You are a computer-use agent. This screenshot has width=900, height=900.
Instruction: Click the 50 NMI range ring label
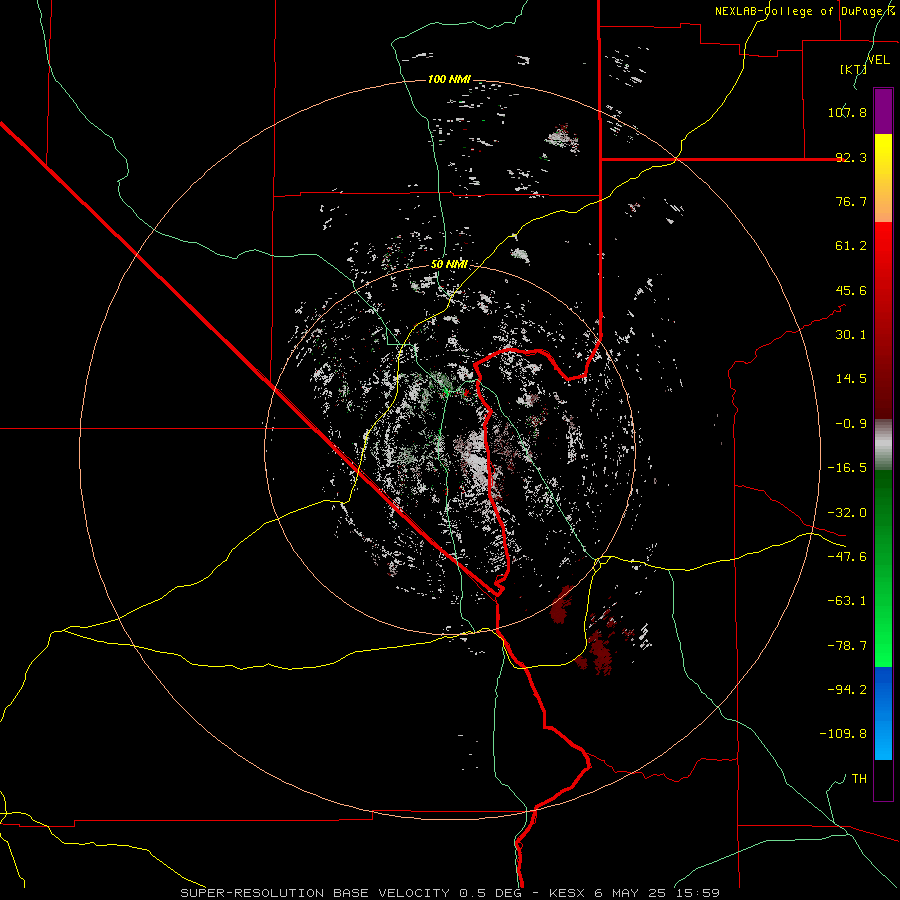coord(449,264)
